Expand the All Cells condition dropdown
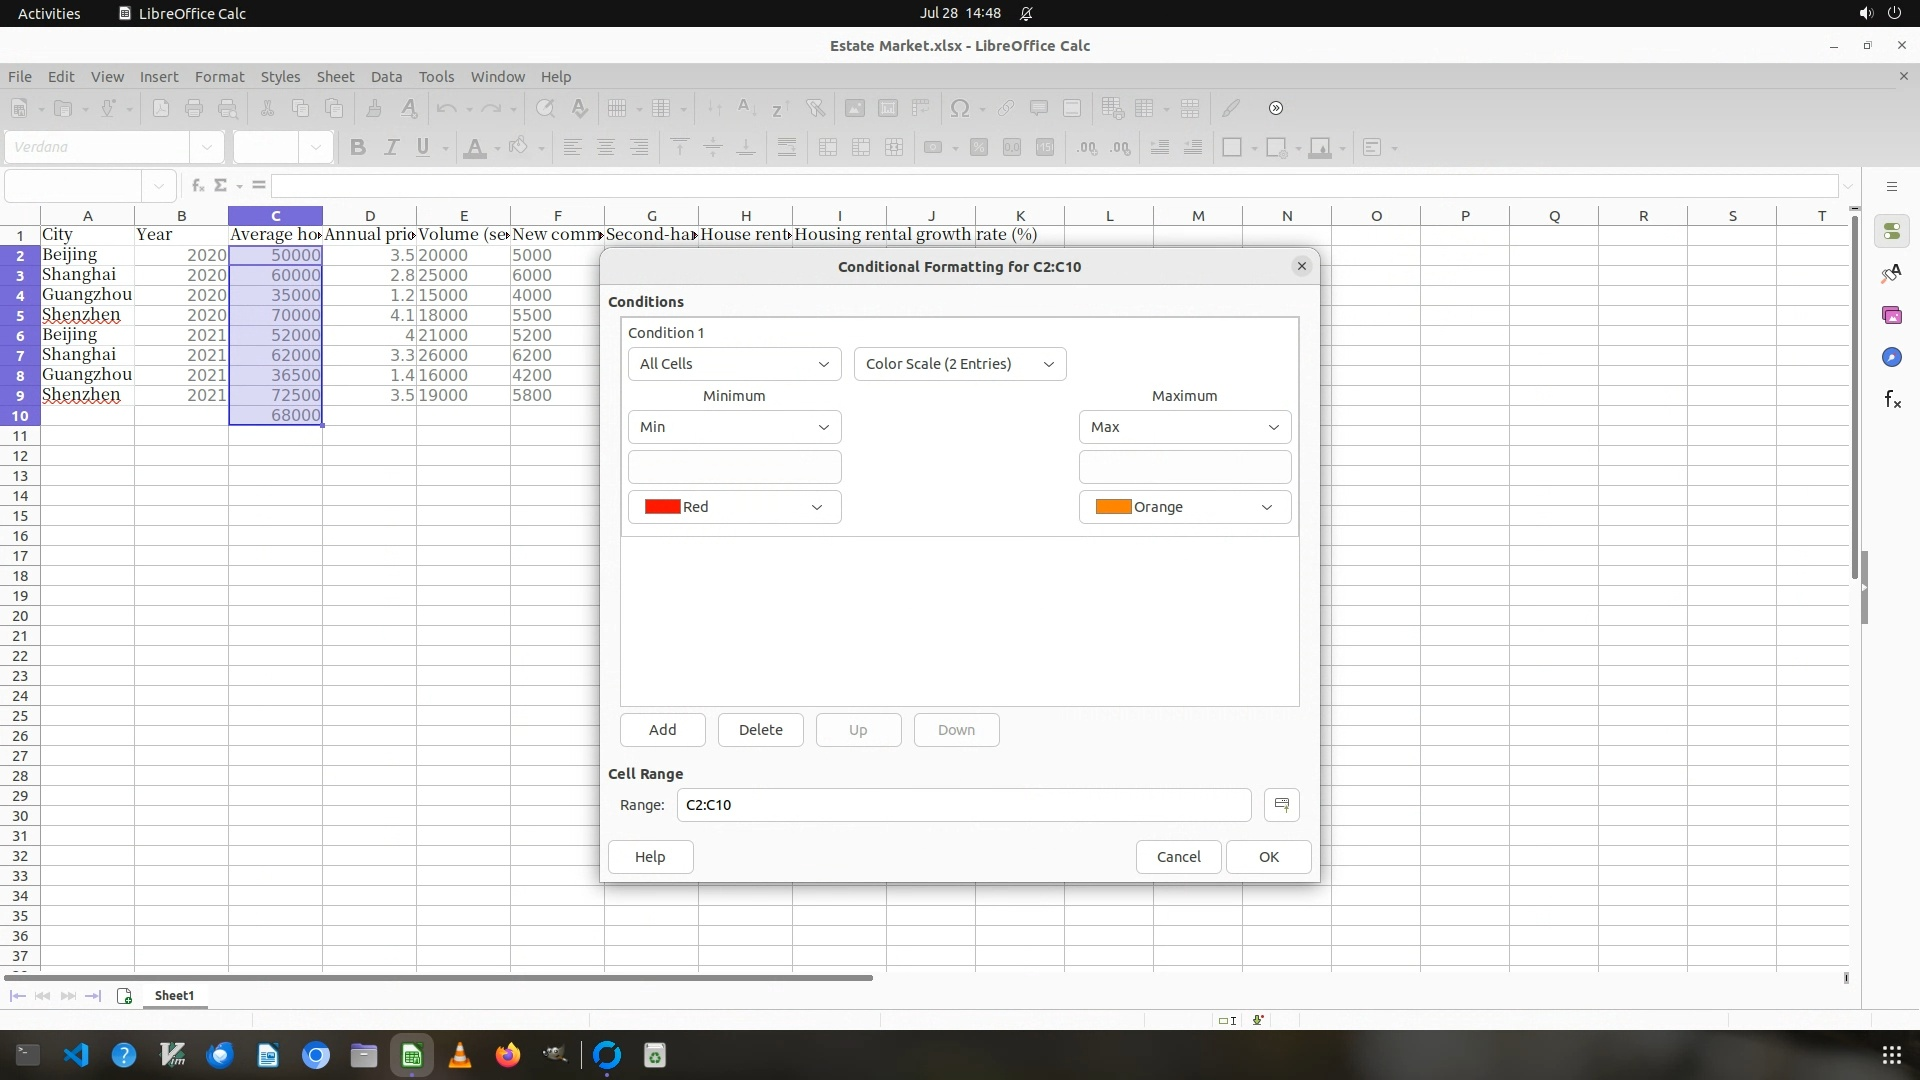 point(734,364)
